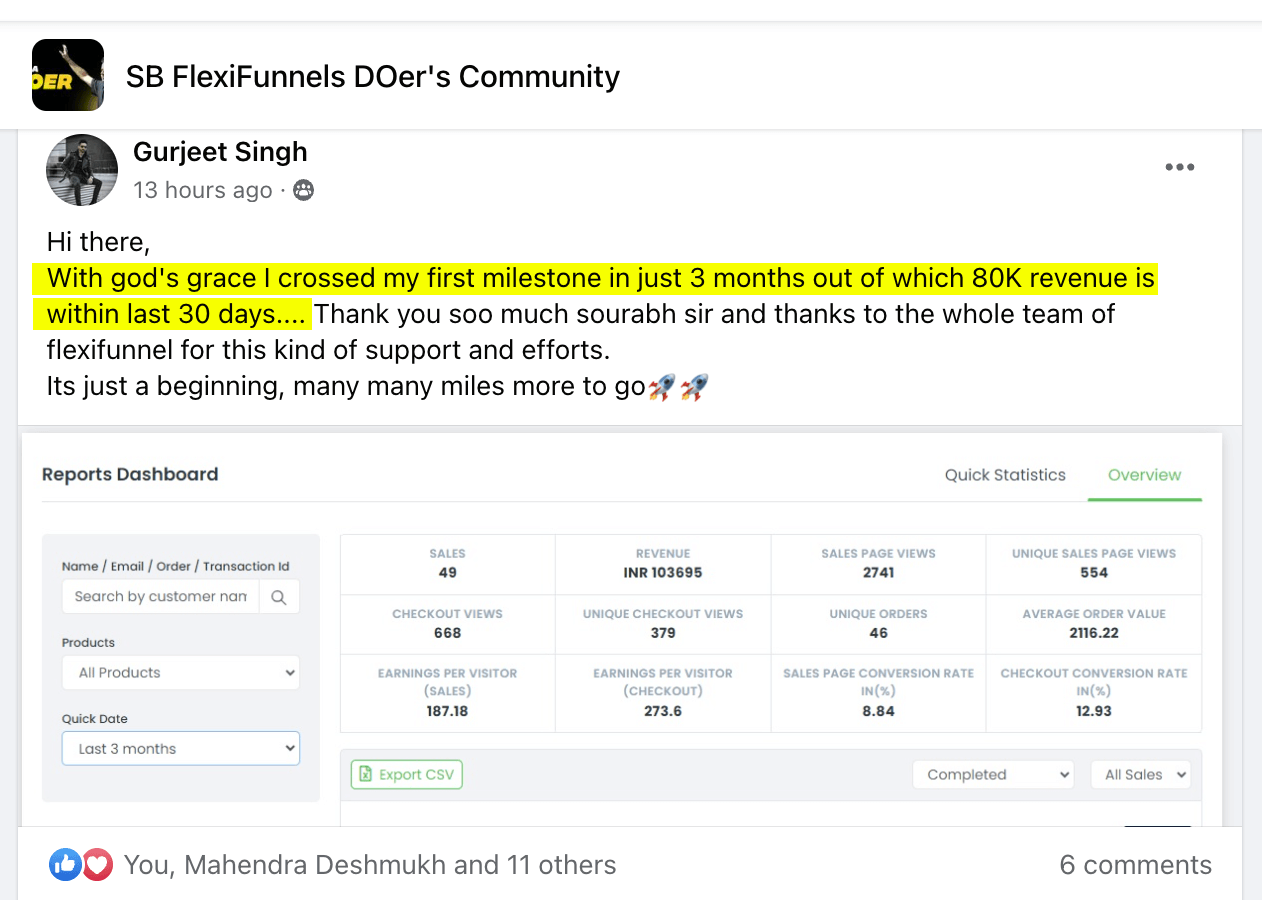Image resolution: width=1262 pixels, height=900 pixels.
Task: Focus the Search by customer name field
Action: [x=160, y=597]
